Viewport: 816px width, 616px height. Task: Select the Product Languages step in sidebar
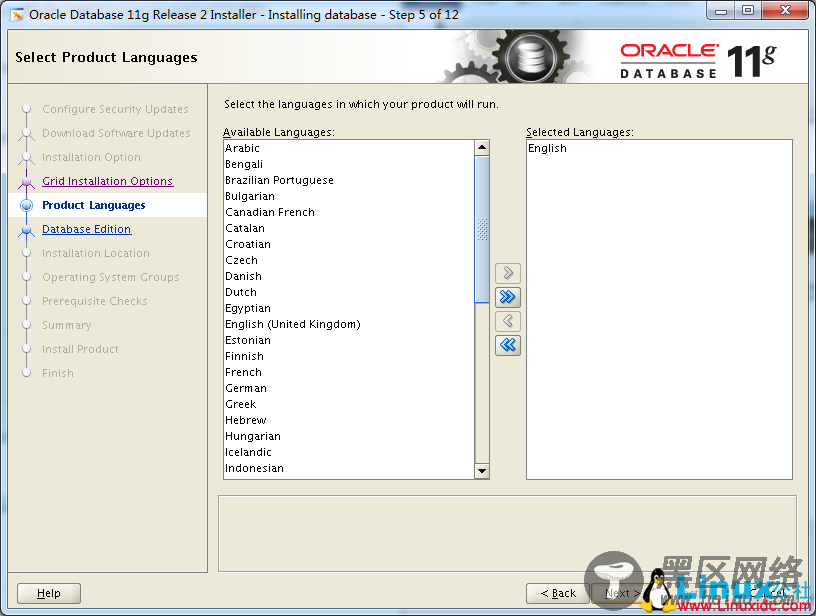tap(94, 205)
